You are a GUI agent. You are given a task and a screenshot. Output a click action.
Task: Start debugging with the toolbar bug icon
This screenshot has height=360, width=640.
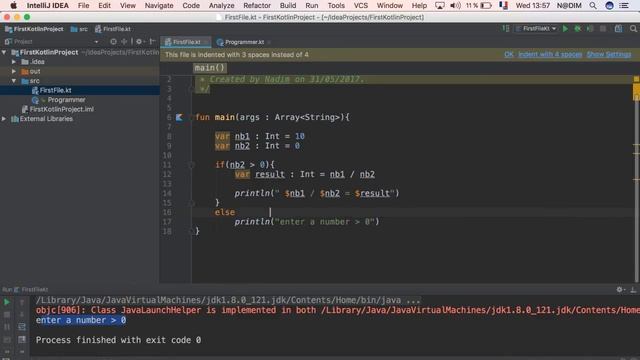tap(578, 29)
